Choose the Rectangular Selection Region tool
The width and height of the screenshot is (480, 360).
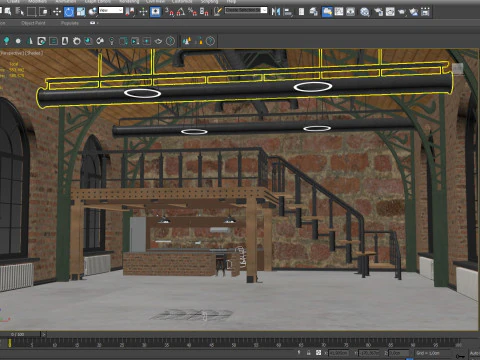tap(31, 12)
